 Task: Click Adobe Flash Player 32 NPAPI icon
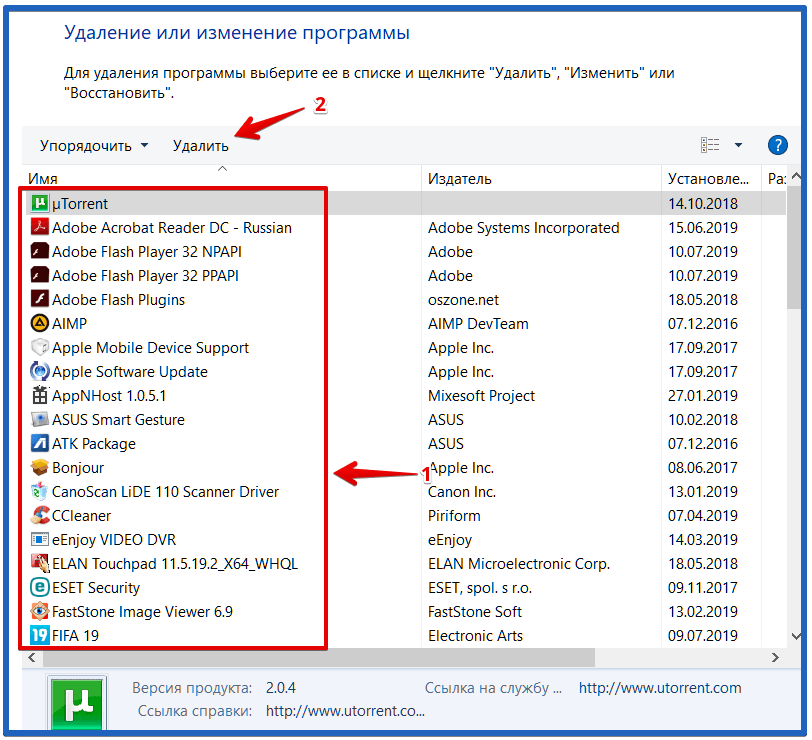tap(40, 252)
